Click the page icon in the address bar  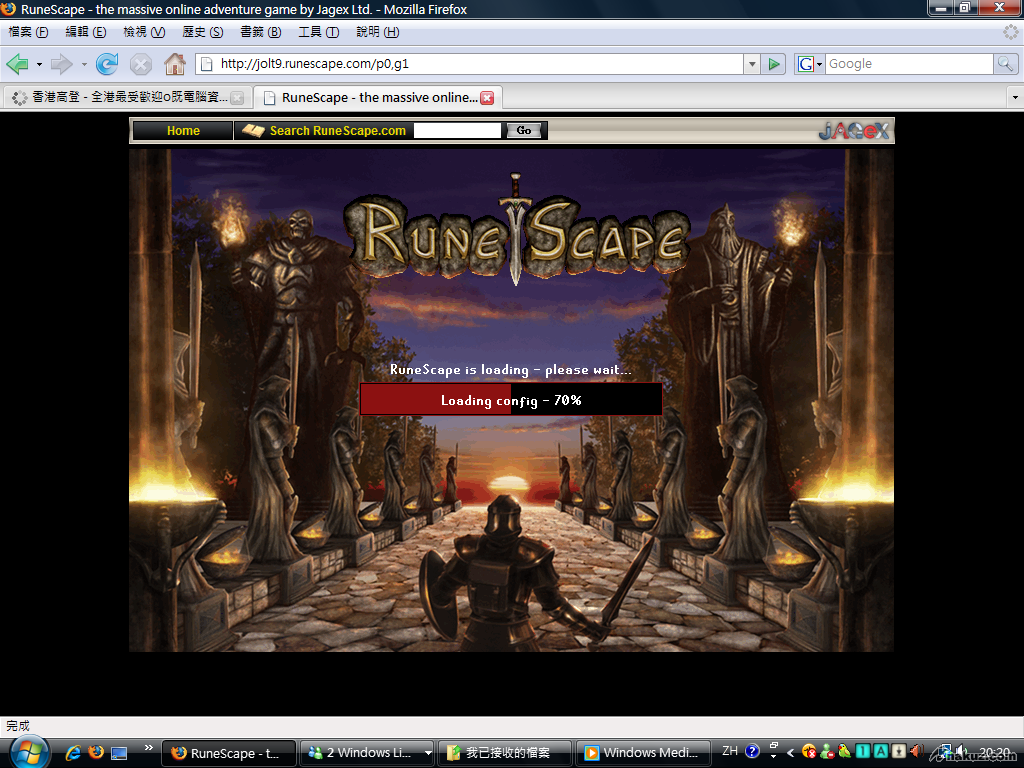click(x=206, y=64)
